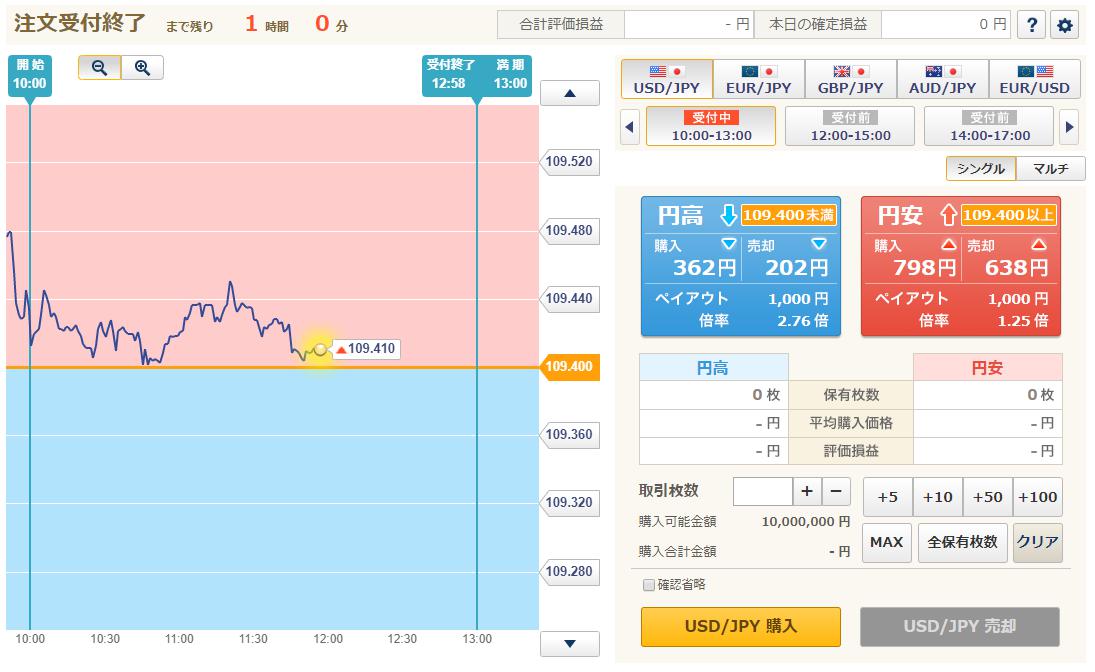This screenshot has height=672, width=1095.
Task: Select USD/JPY currency pair tab
Action: (667, 79)
